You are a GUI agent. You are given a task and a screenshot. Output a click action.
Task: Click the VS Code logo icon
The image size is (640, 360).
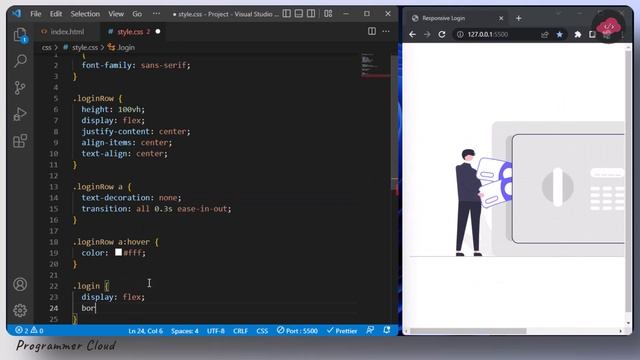pos(17,13)
